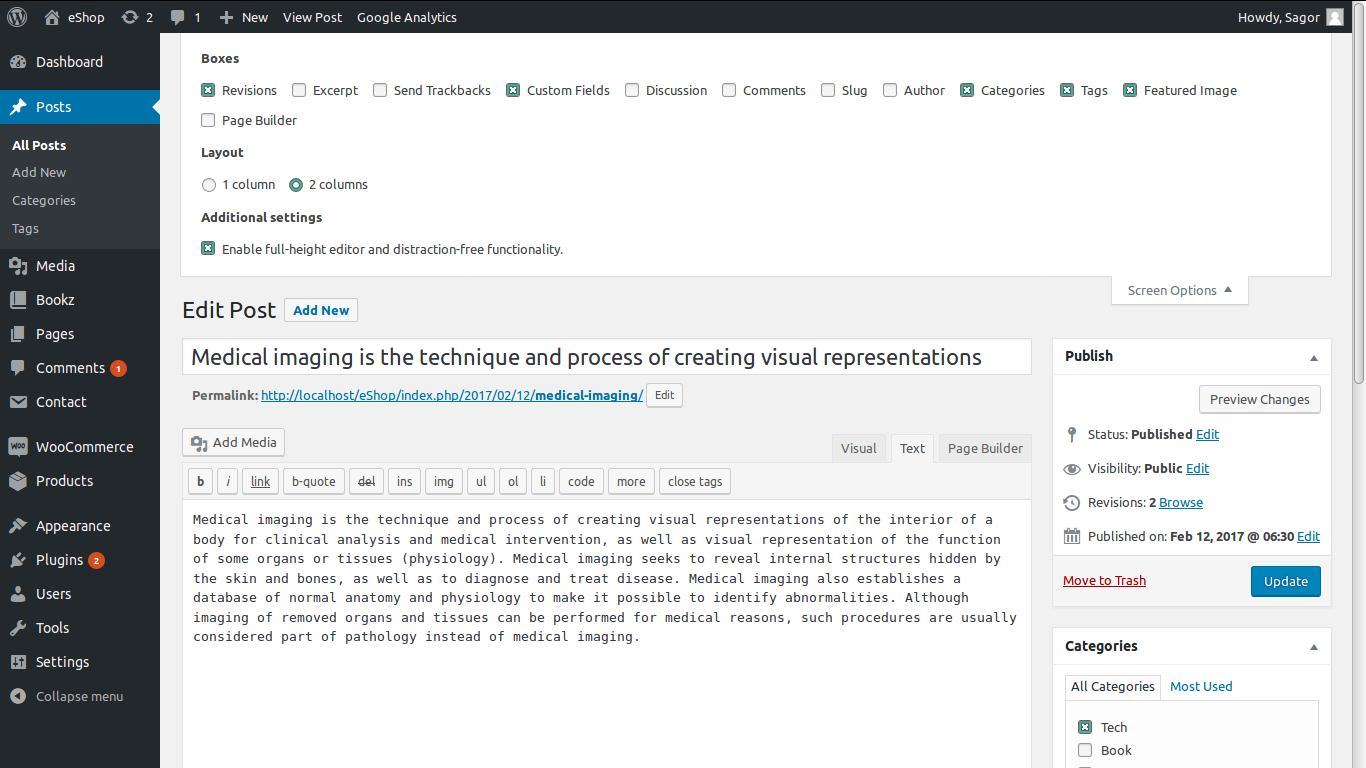Collapse the Publish metabox arrow
The width and height of the screenshot is (1366, 768).
pos(1314,357)
